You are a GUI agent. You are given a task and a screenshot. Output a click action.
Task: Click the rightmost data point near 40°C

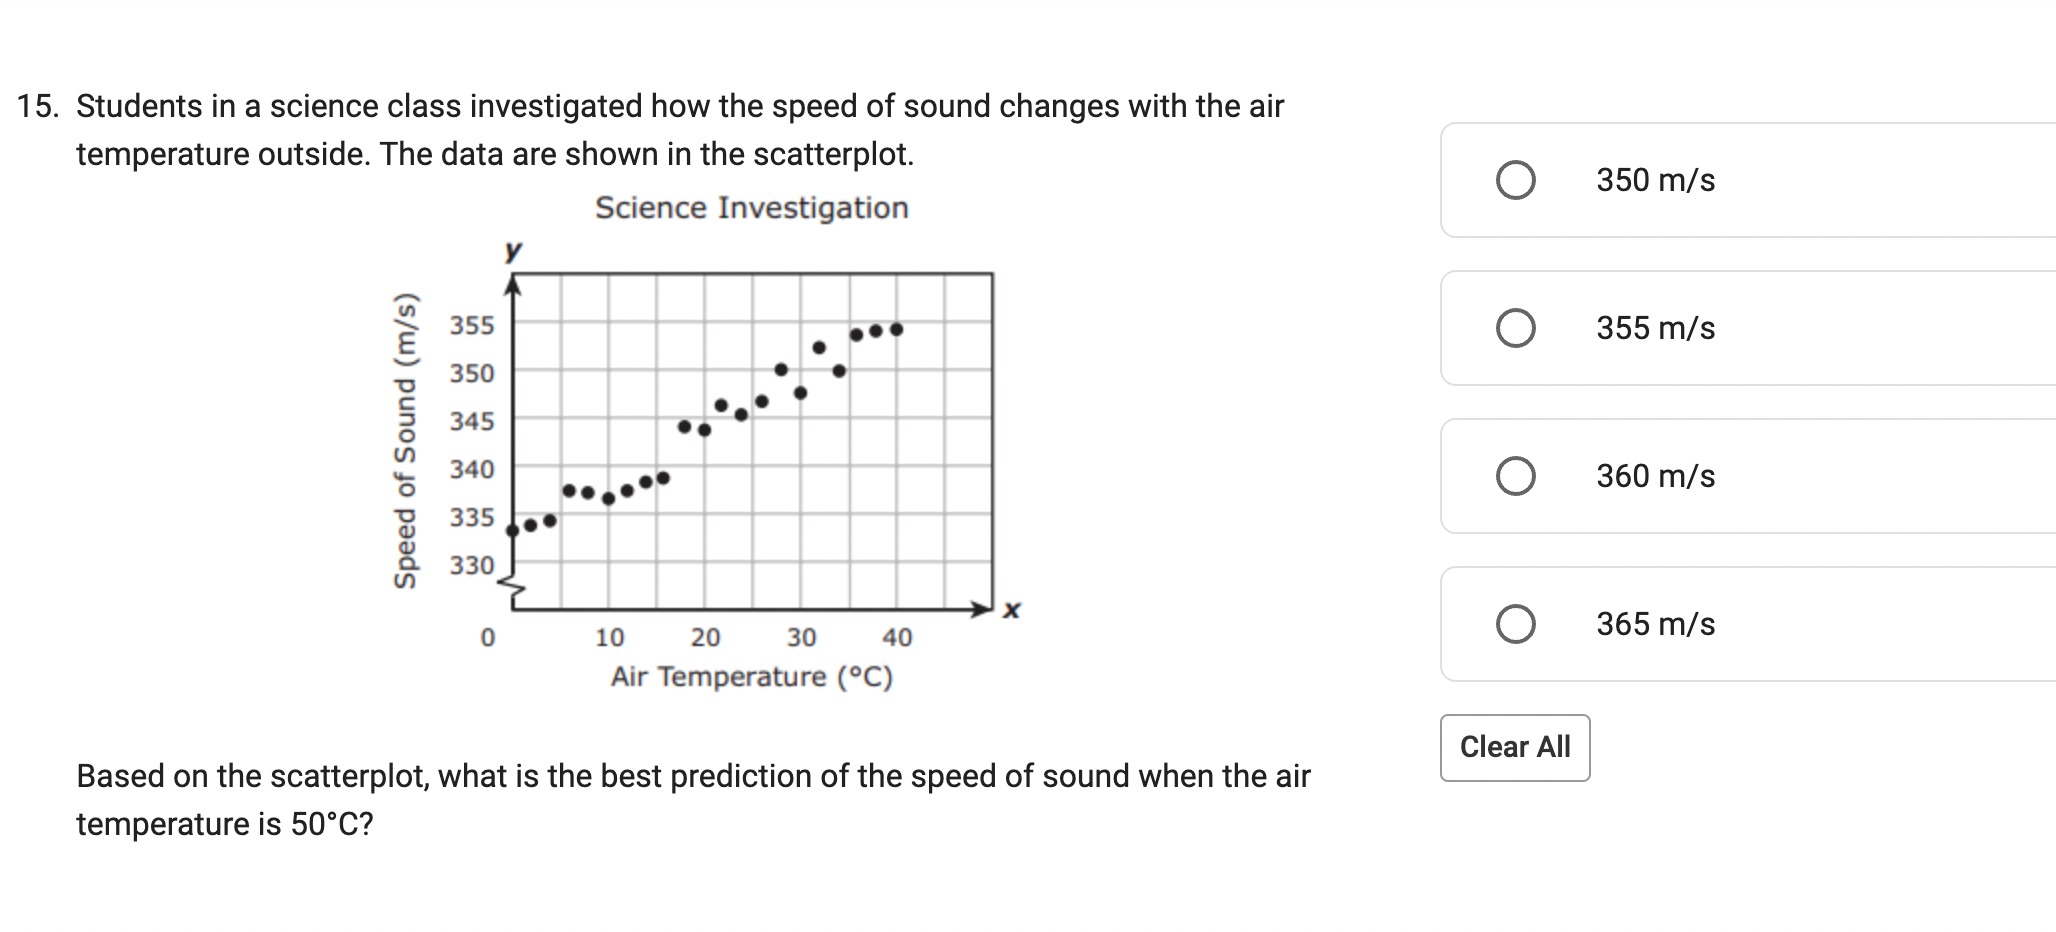(x=897, y=329)
